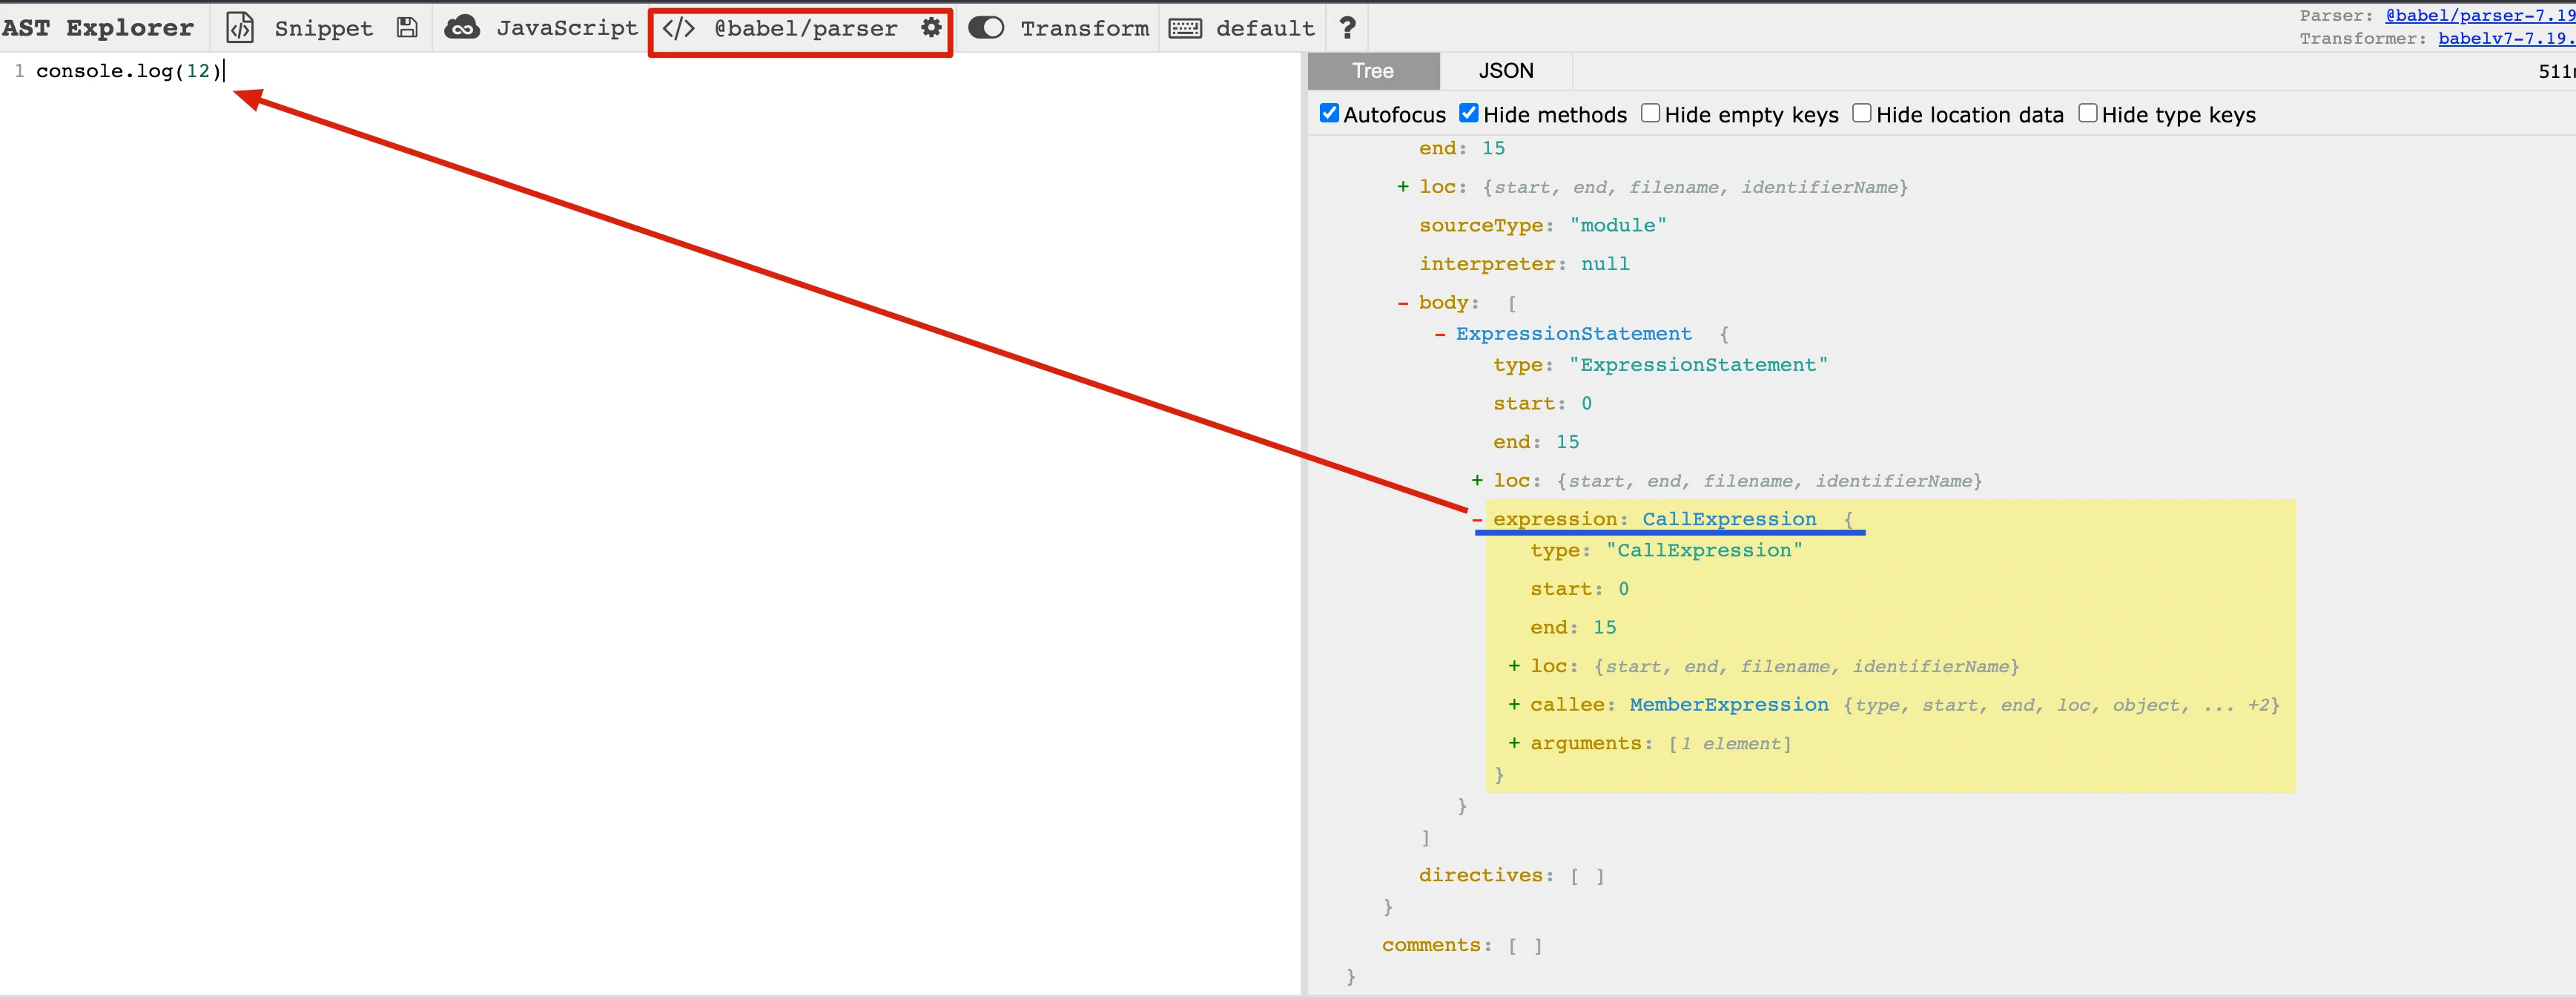Click the null interpreter value
The width and height of the screenshot is (2576, 997).
coord(1605,264)
